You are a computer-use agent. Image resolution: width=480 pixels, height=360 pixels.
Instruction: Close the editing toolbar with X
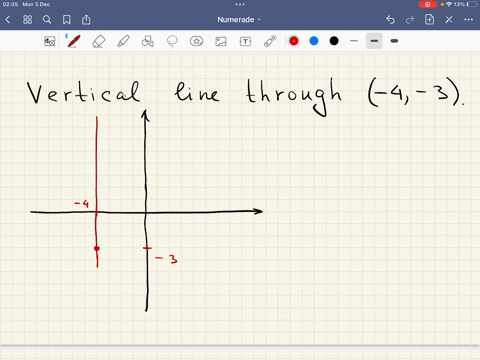coord(449,20)
